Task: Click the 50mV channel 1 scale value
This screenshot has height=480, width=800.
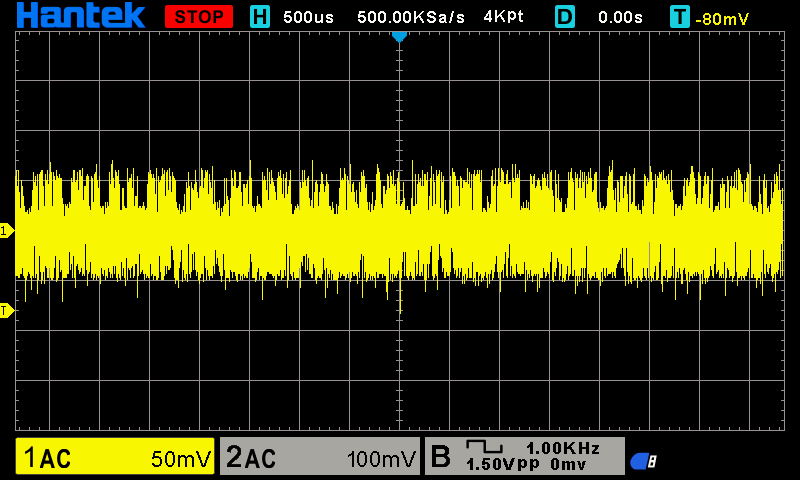Action: point(181,459)
